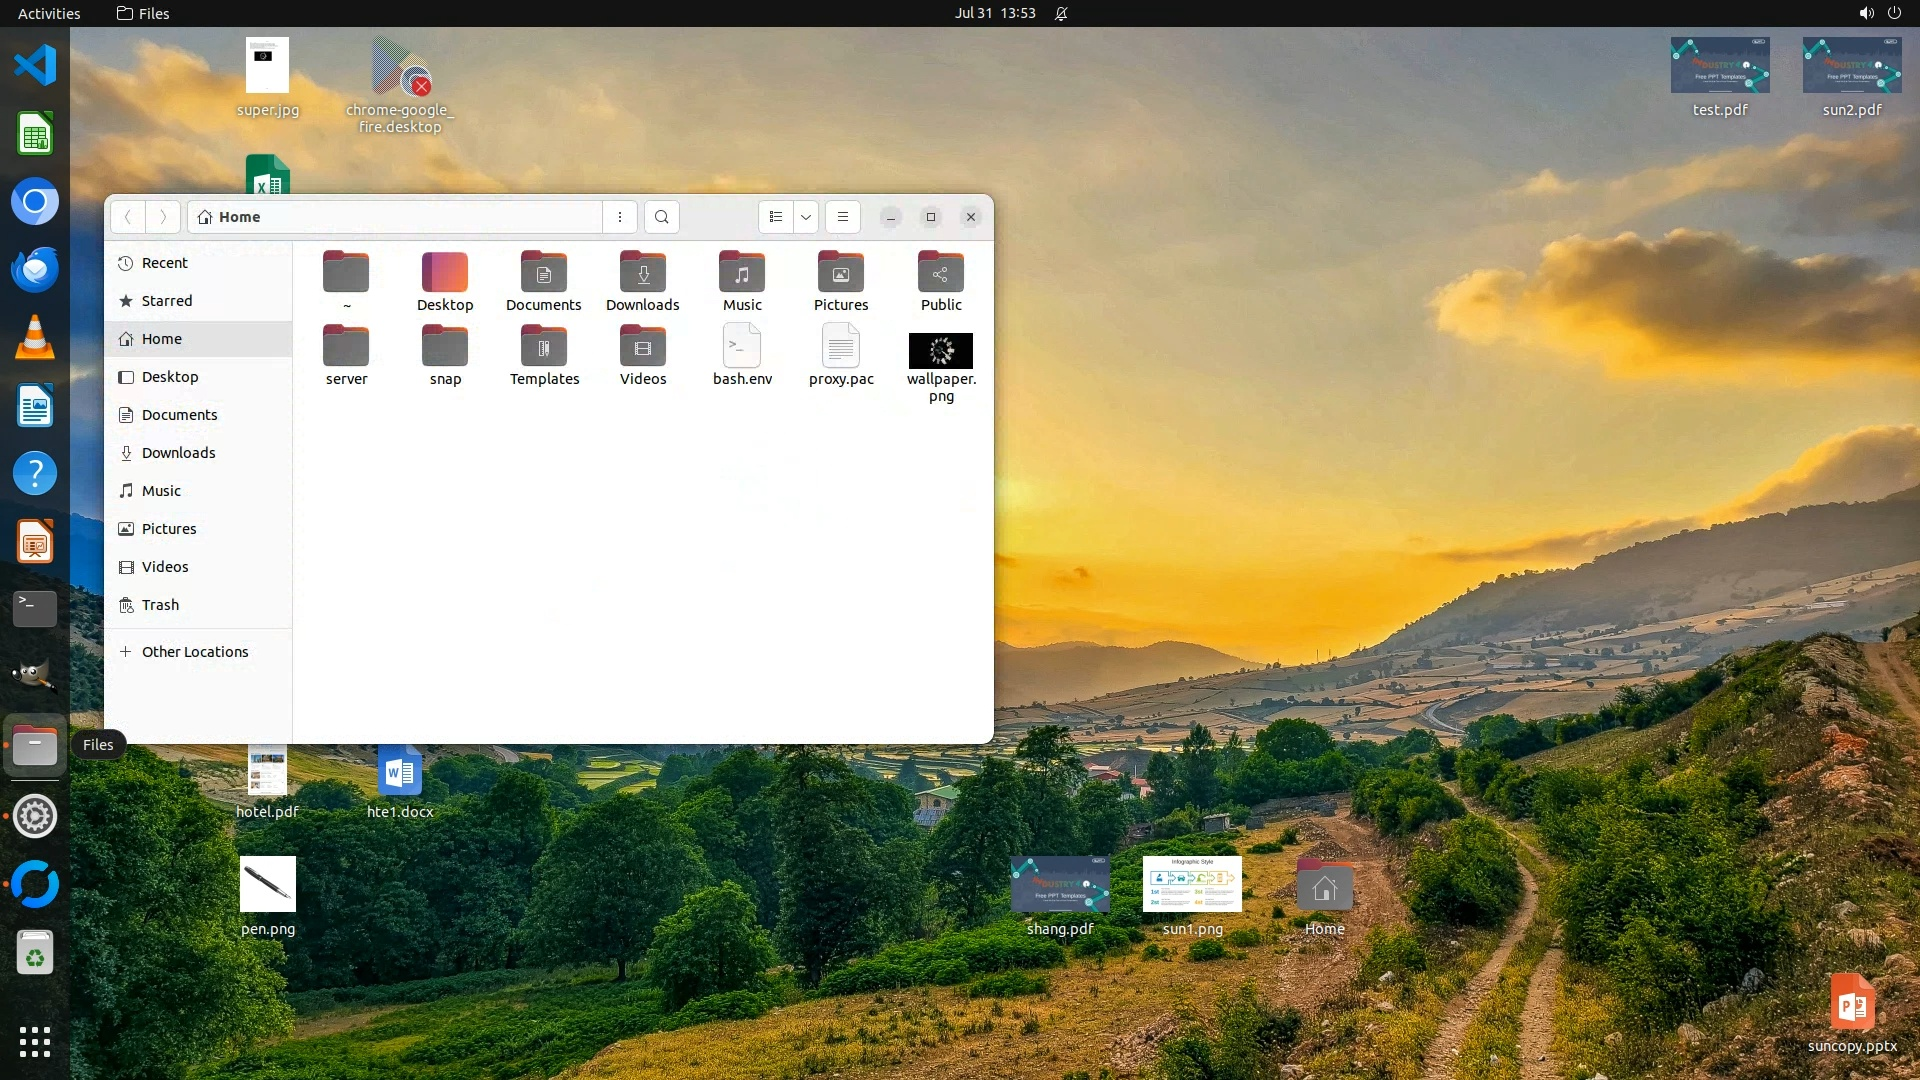Expand the view options dropdown arrow
The image size is (1920, 1080).
[x=806, y=217]
